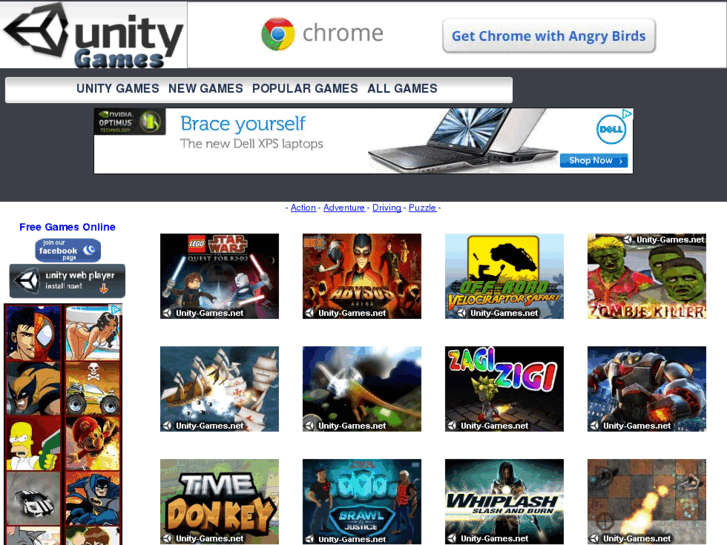Open the Puzzle category link
Image resolution: width=727 pixels, height=545 pixels.
coord(422,208)
